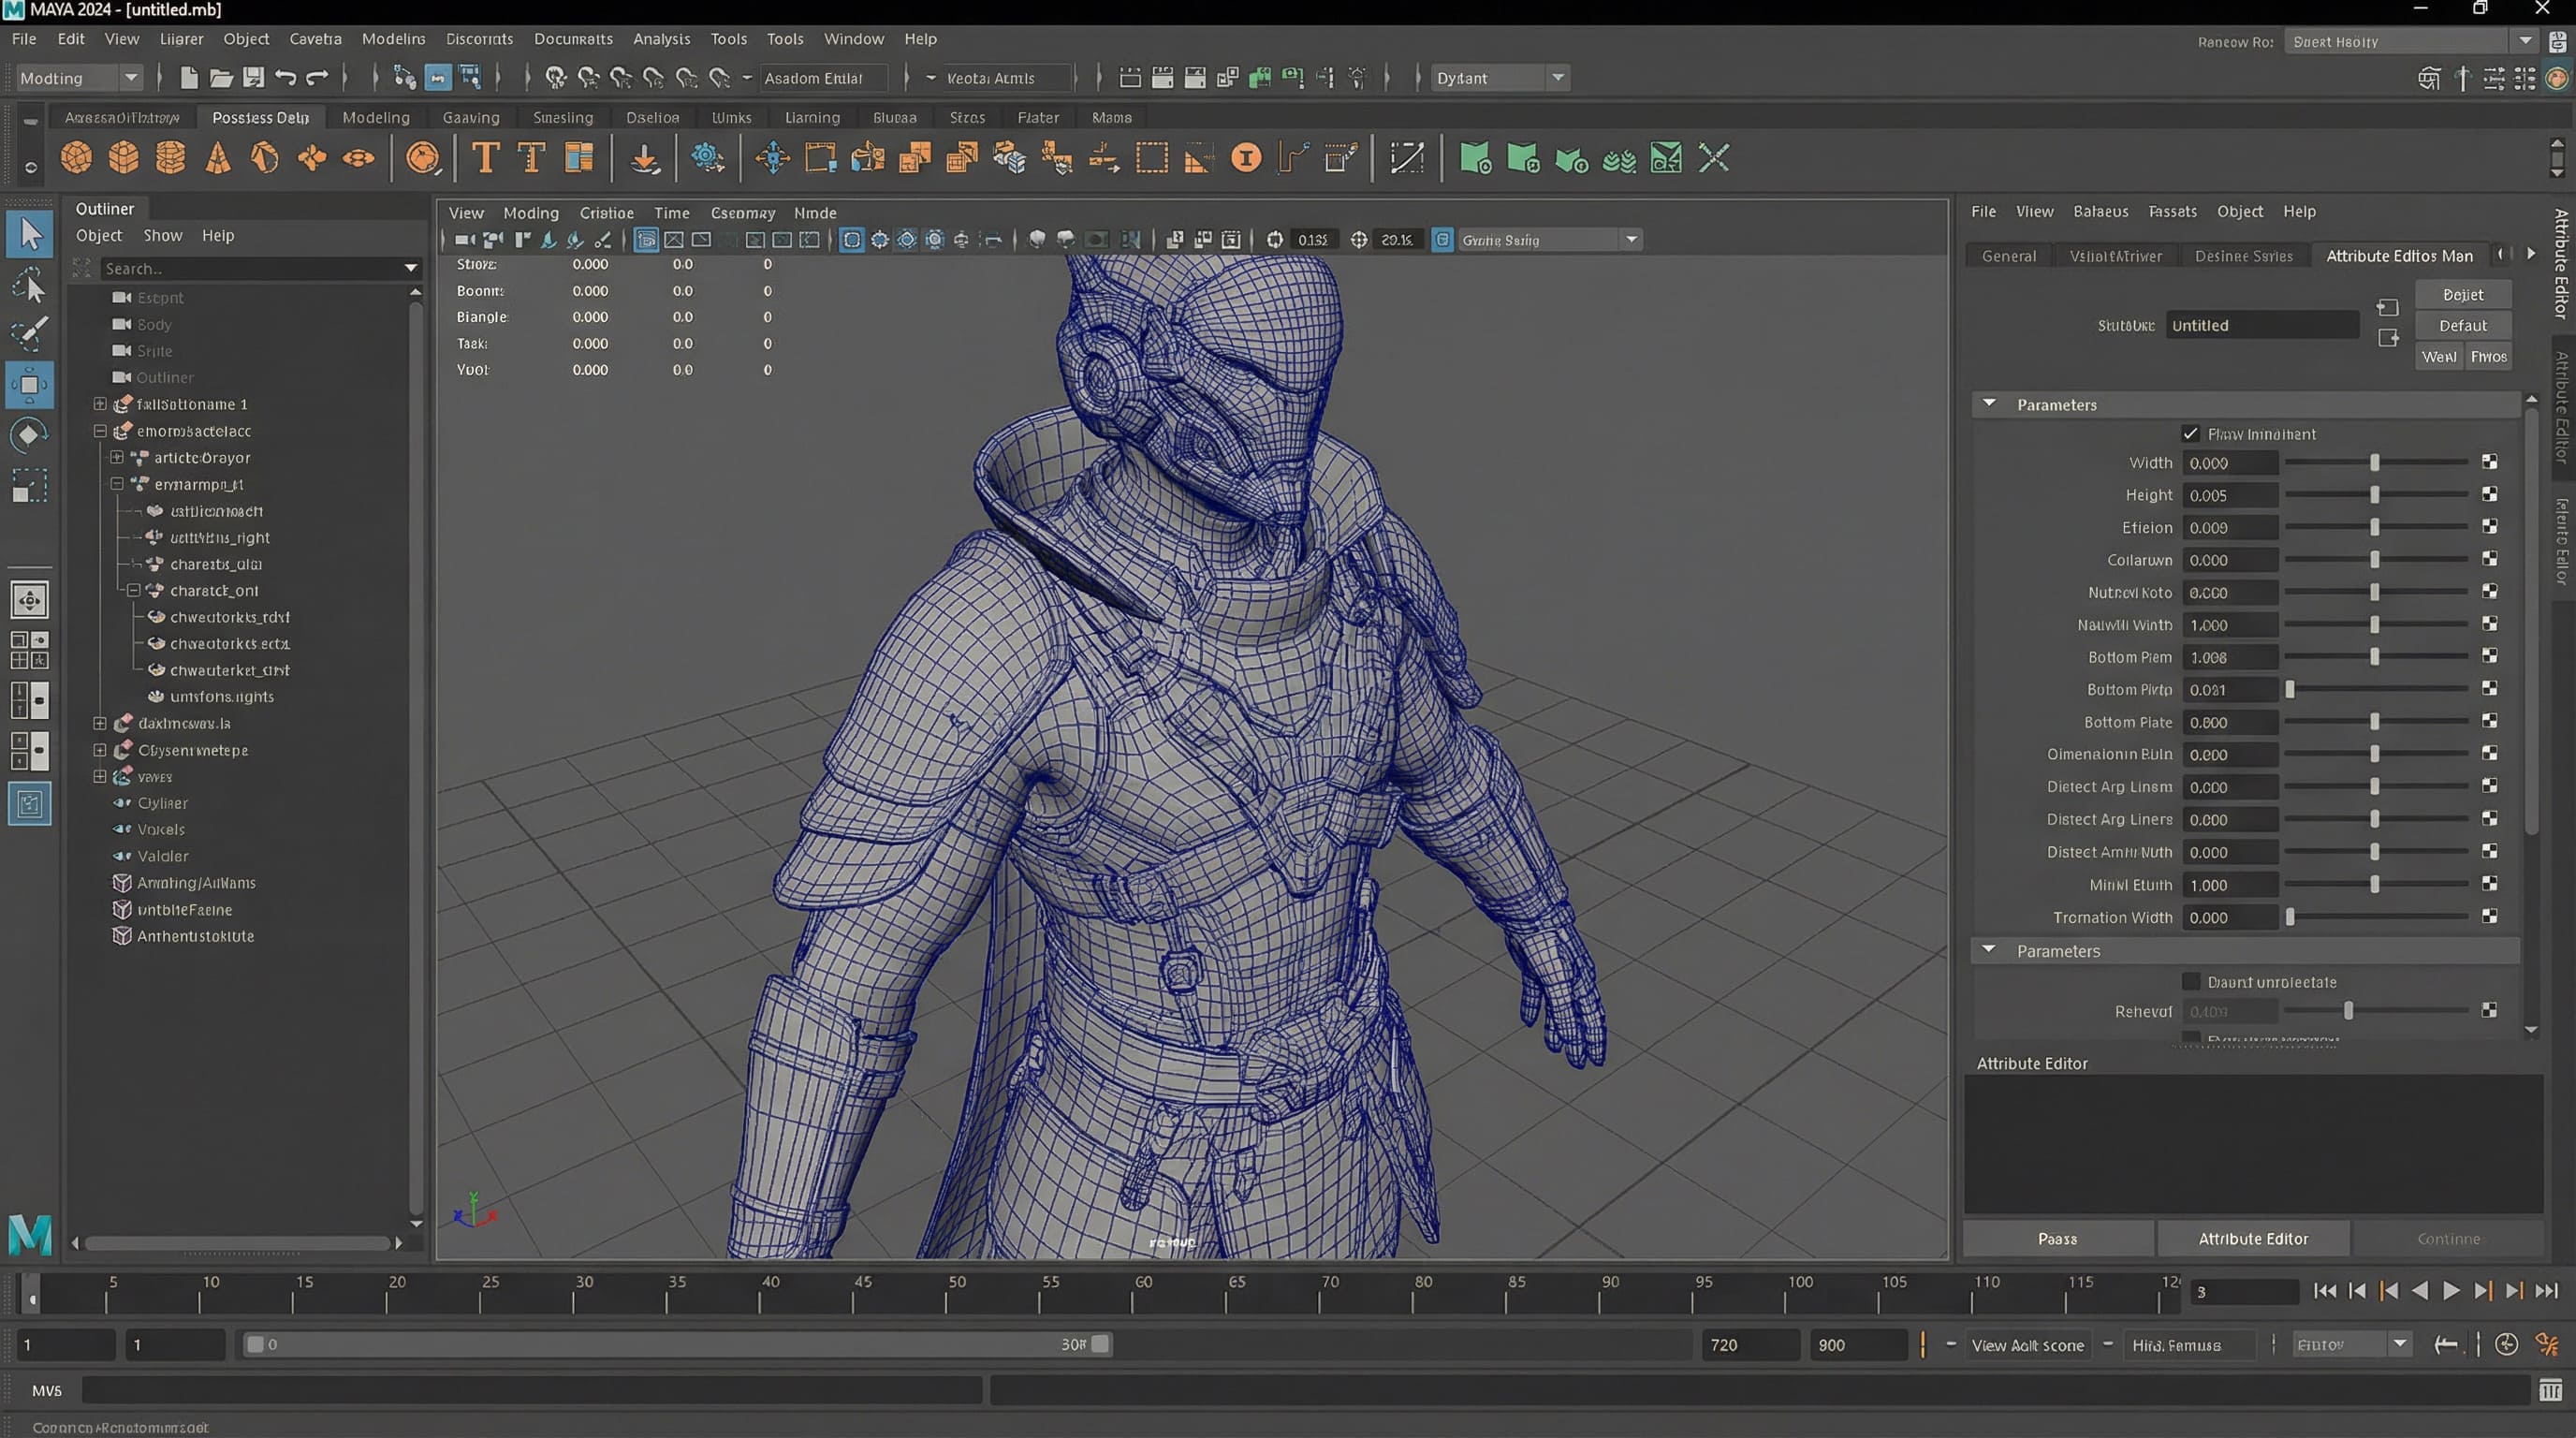This screenshot has height=1438, width=2576.
Task: Expand the emorobactelacc node in the Outliner
Action: pyautogui.click(x=100, y=431)
